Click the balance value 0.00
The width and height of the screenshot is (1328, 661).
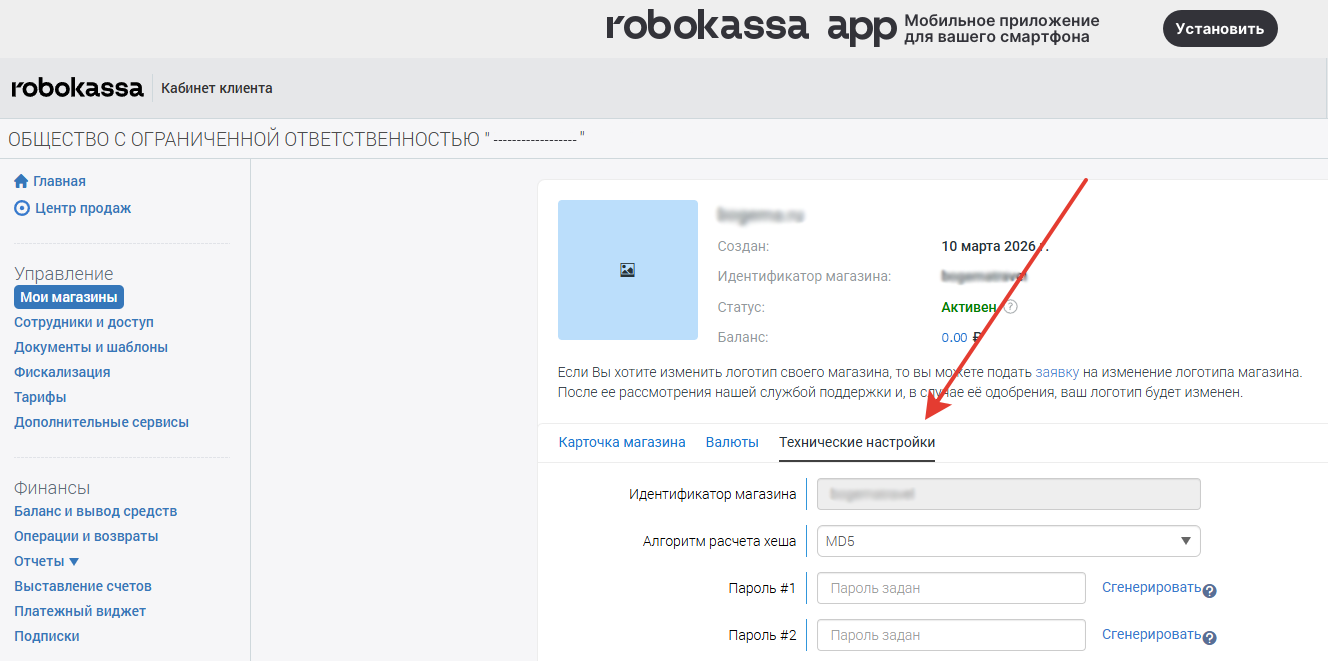(x=954, y=338)
